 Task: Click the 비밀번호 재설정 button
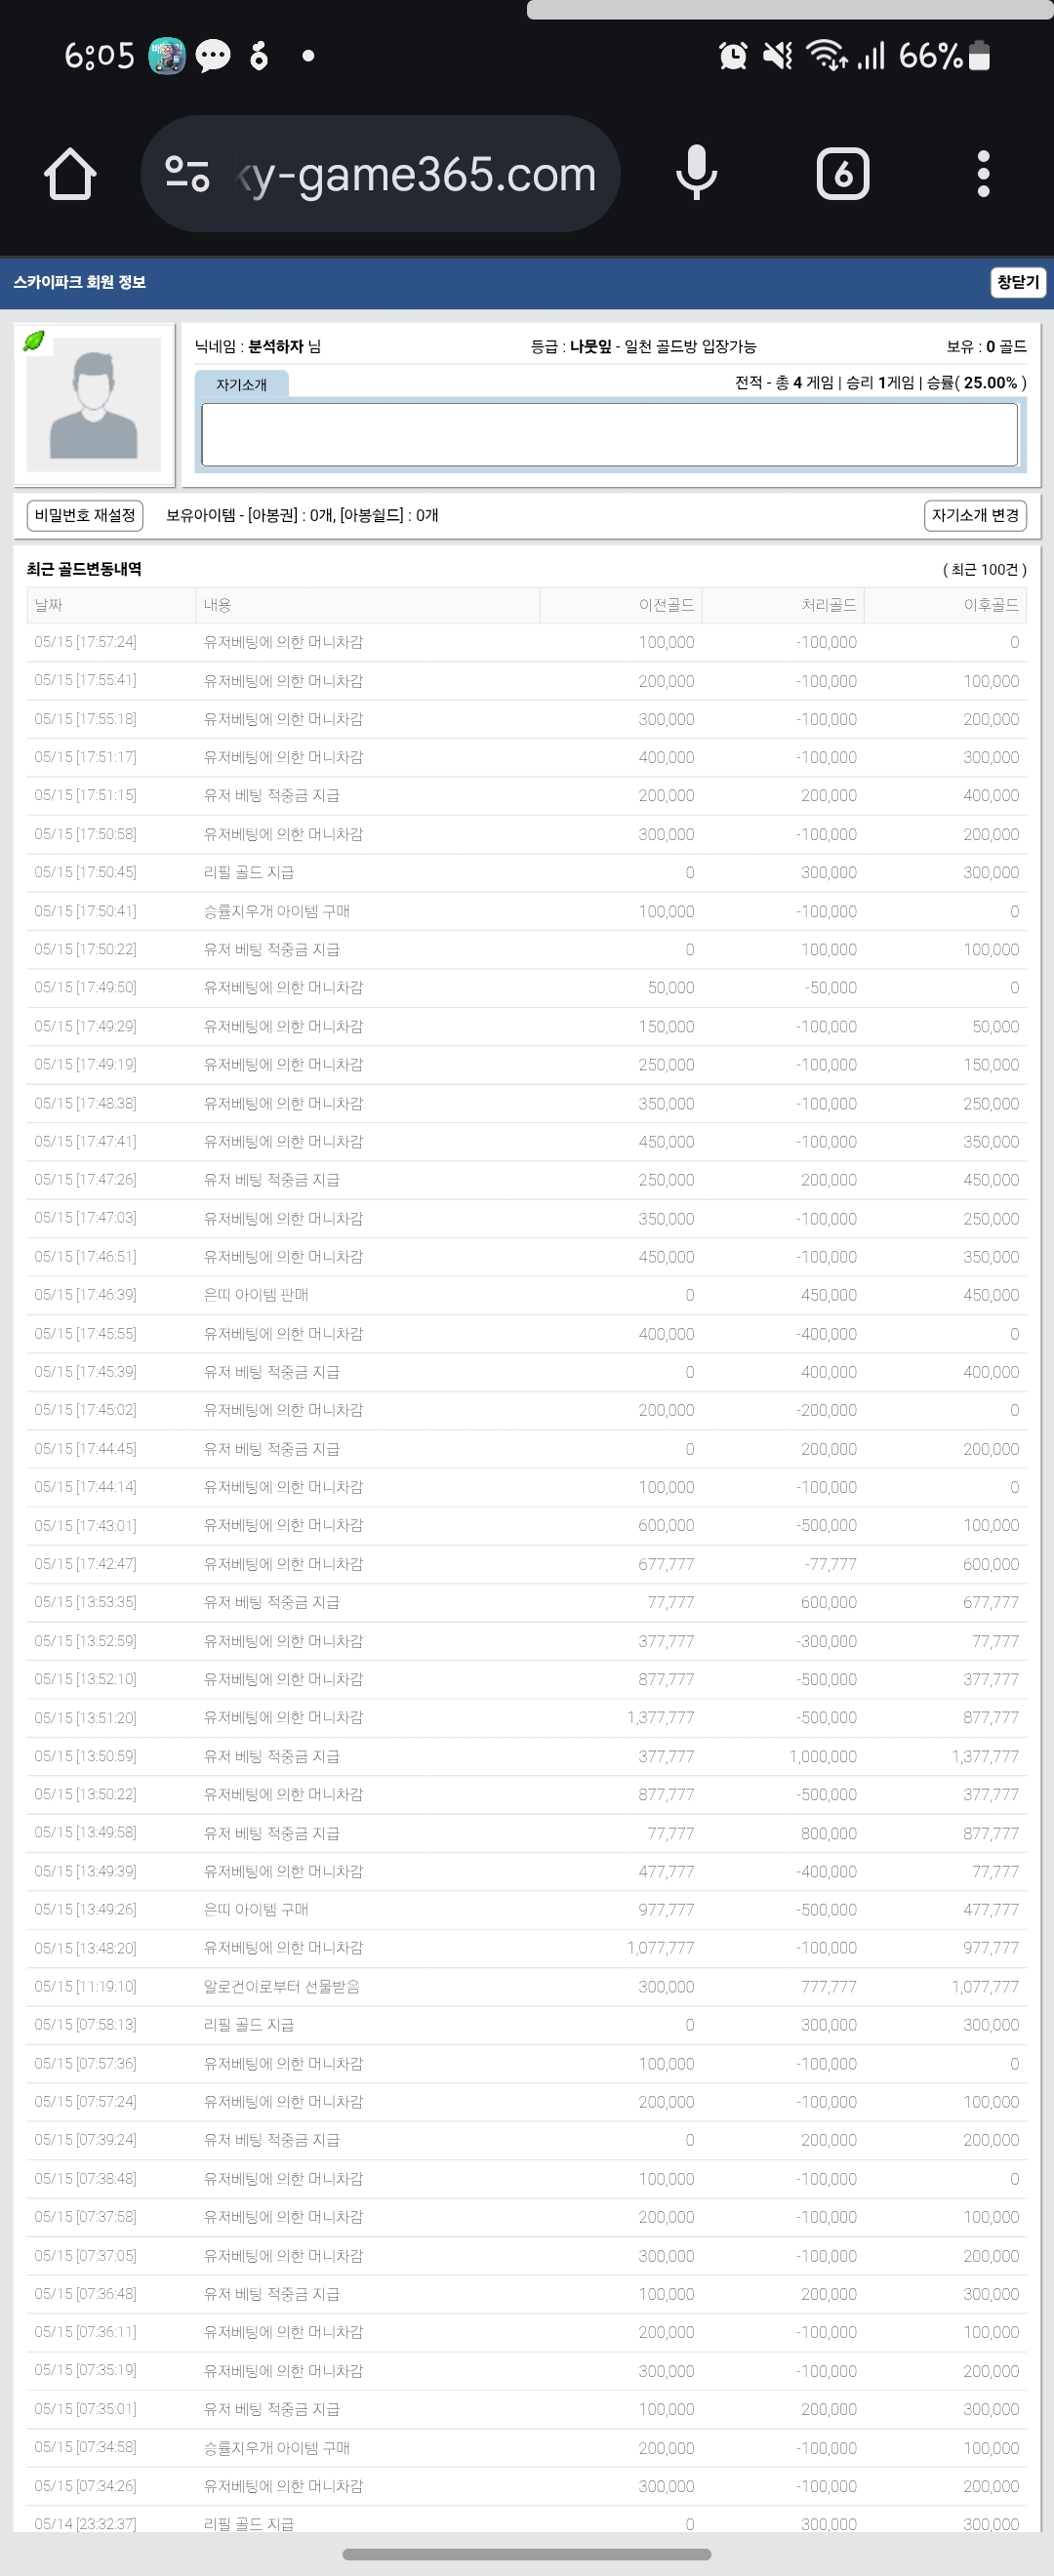(85, 515)
